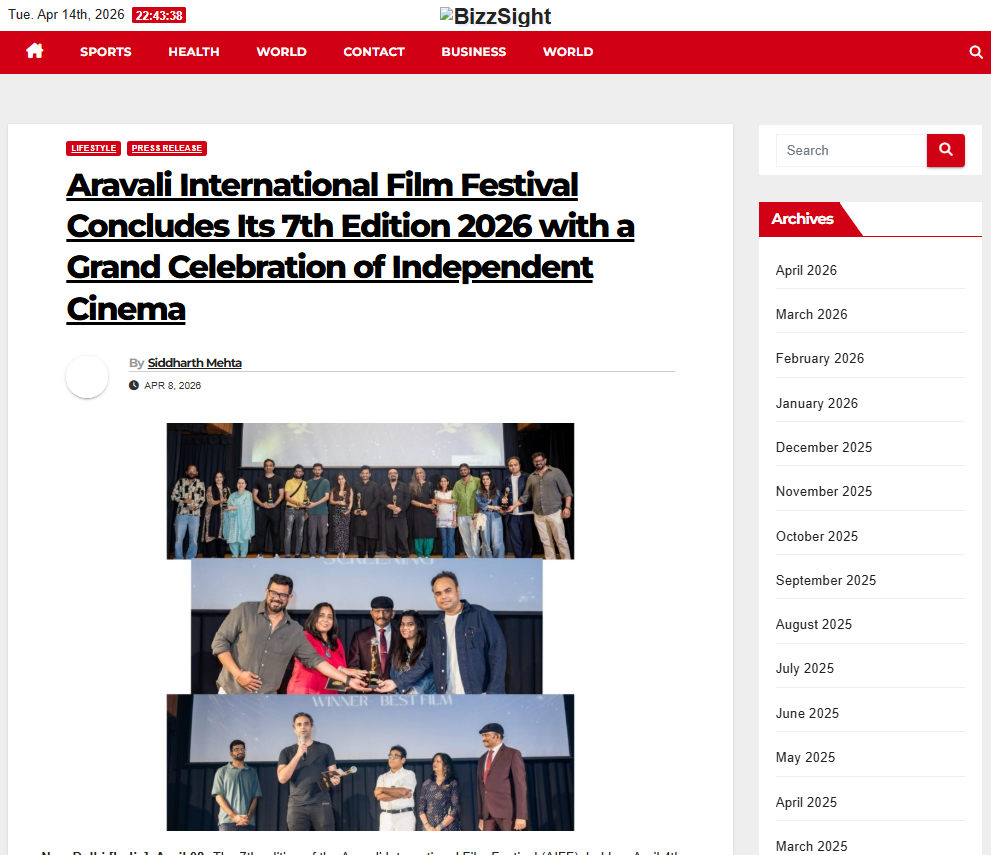
Task: Click the clock icon beside APR 8, 2026
Action: (x=134, y=385)
